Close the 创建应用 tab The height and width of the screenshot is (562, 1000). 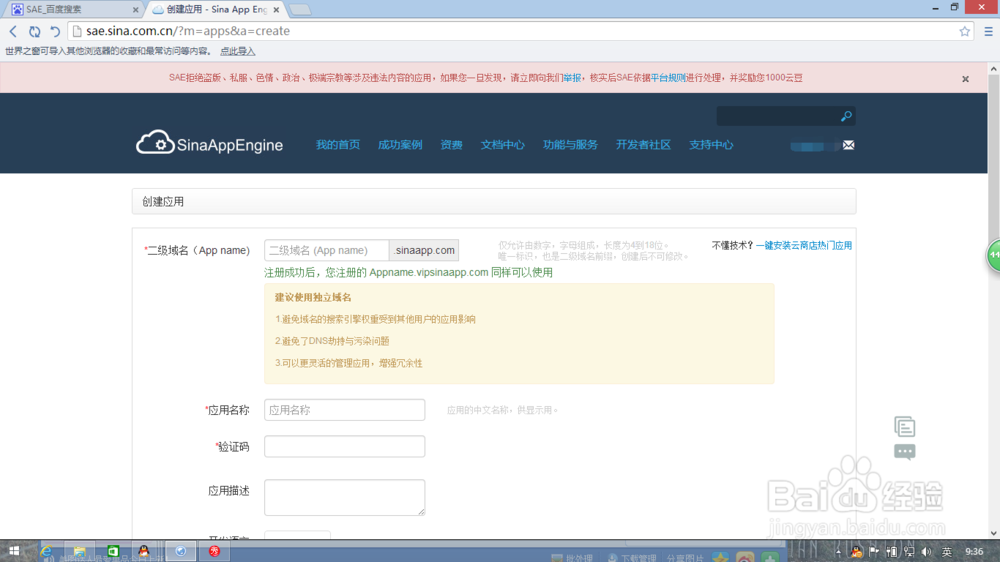click(276, 10)
